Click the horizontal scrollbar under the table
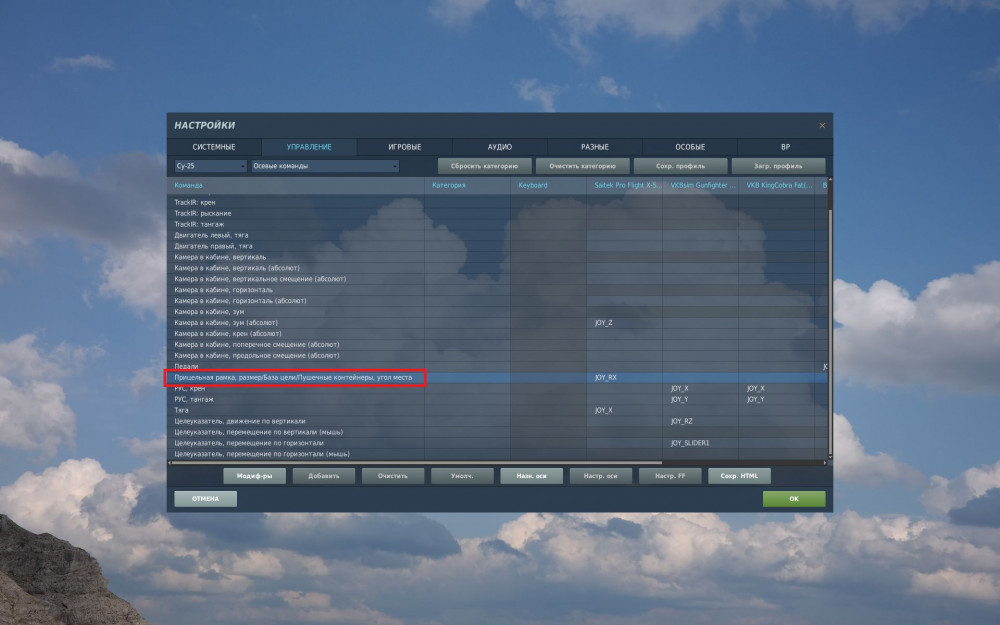The height and width of the screenshot is (625, 1000). pos(415,463)
